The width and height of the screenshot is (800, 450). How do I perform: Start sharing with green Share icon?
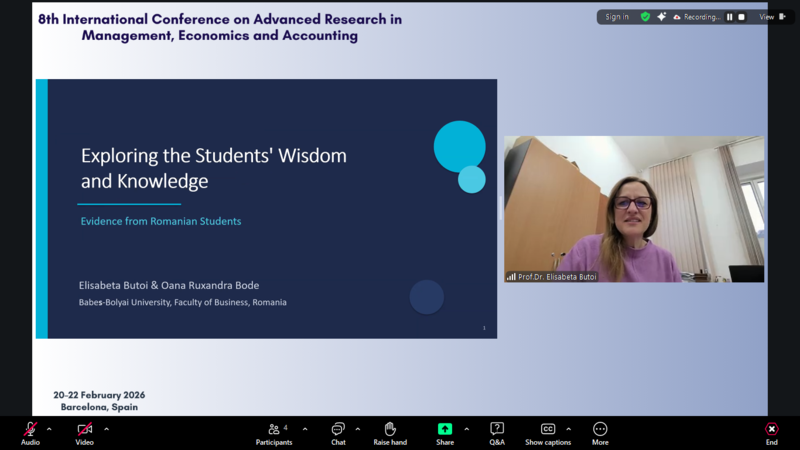pos(444,431)
